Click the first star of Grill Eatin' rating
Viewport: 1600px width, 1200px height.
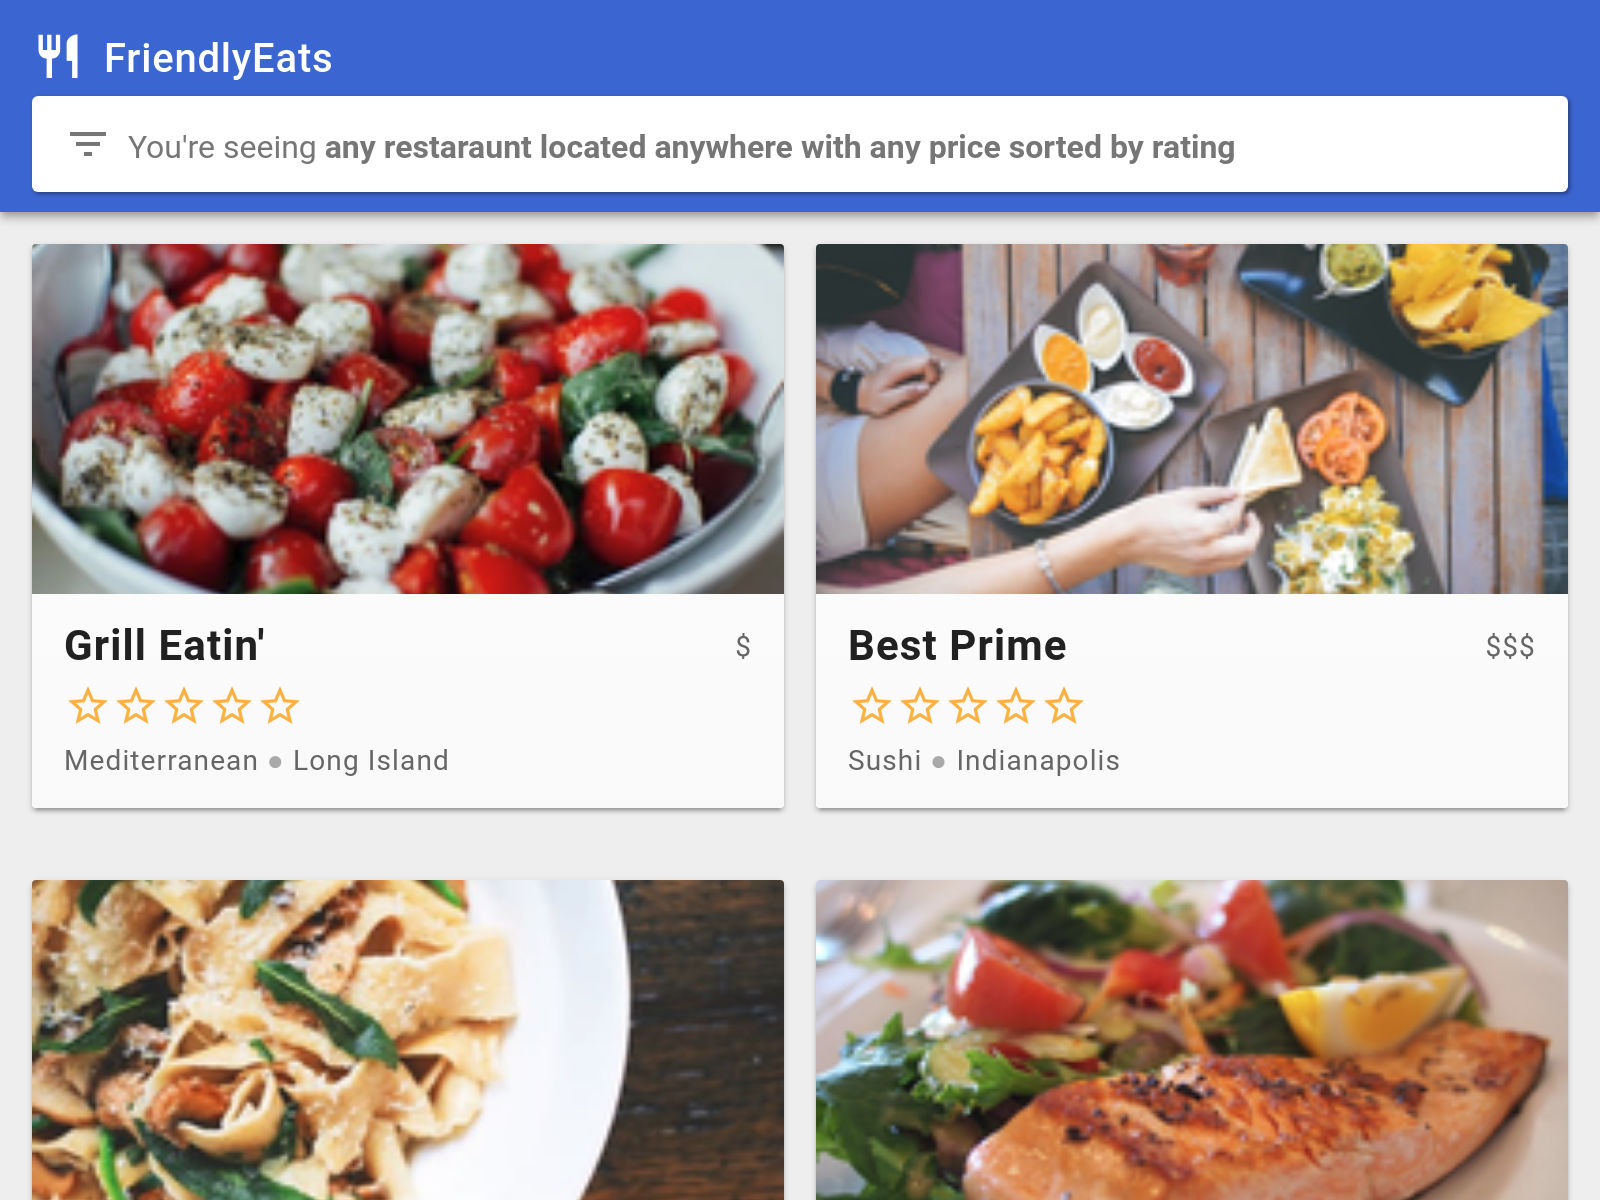click(x=88, y=706)
